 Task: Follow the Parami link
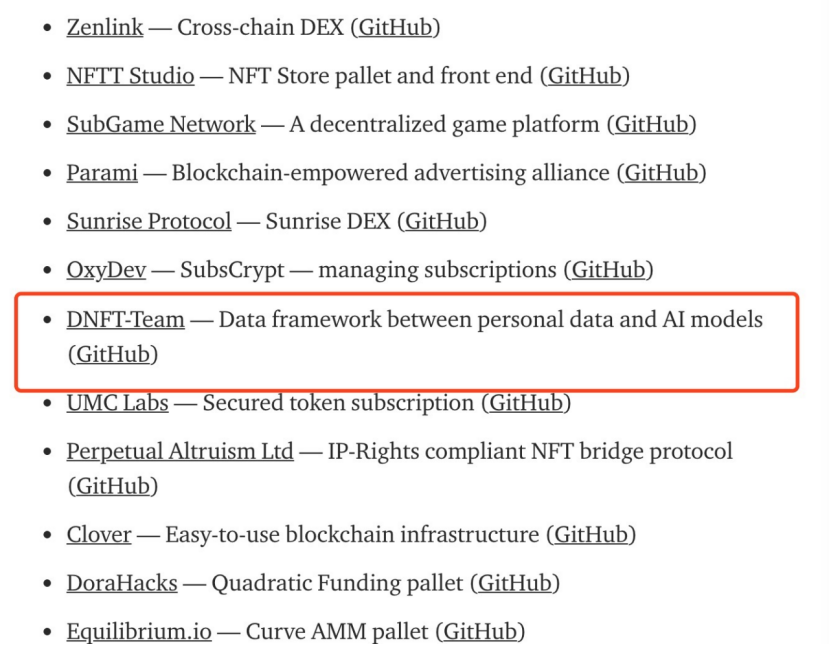pyautogui.click(x=102, y=173)
